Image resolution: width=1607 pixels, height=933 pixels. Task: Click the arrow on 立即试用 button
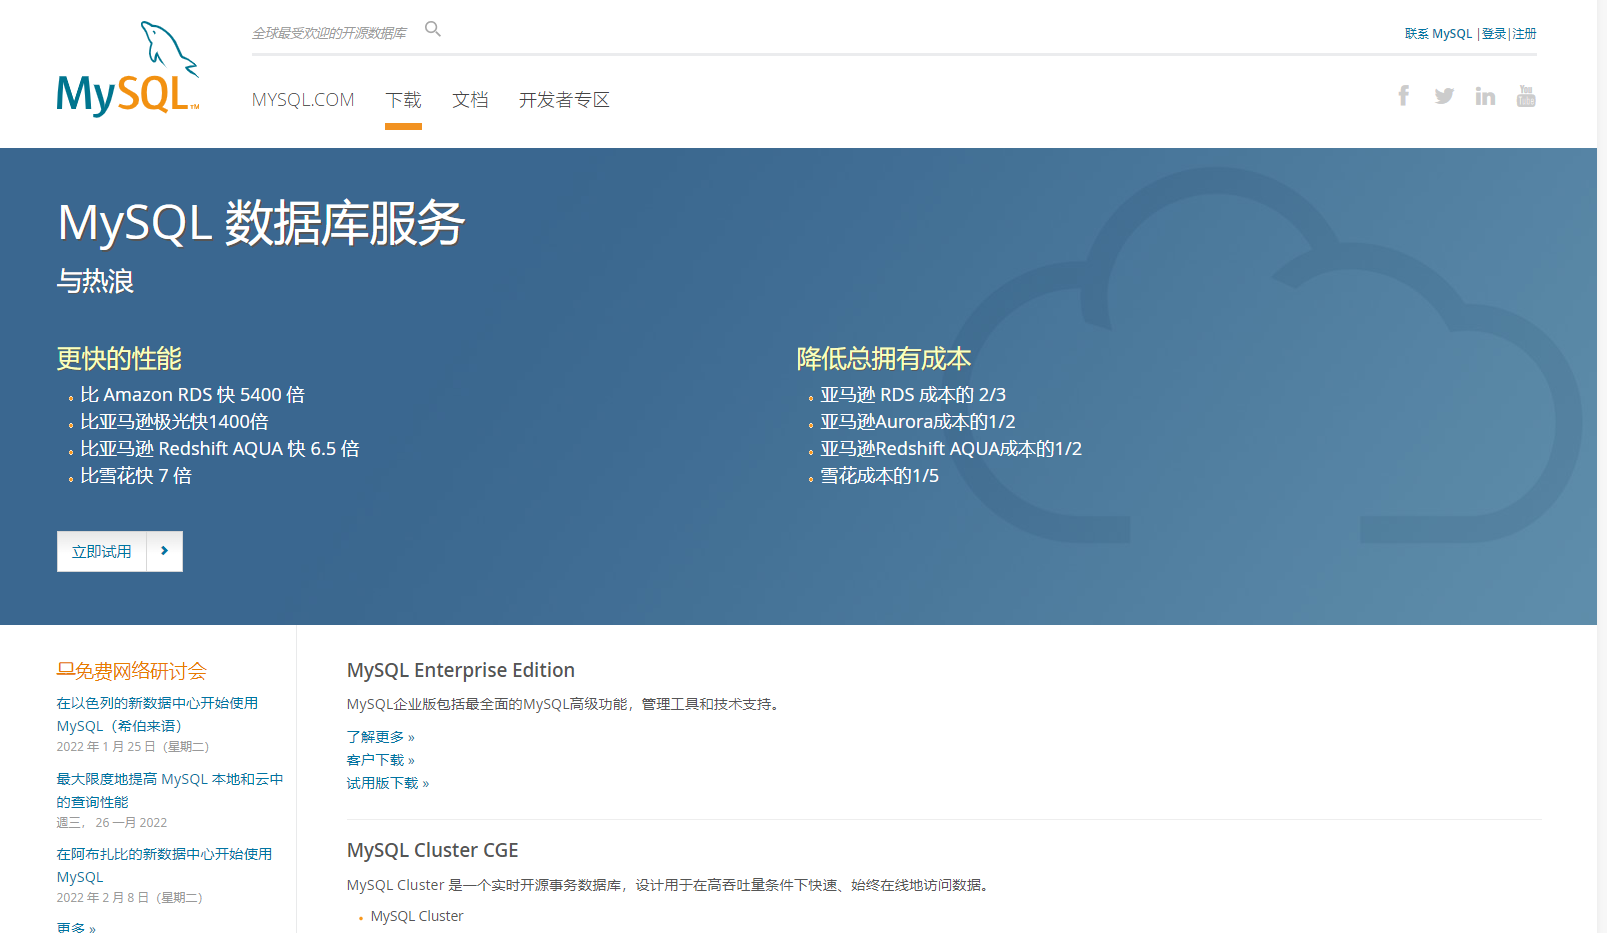pyautogui.click(x=165, y=551)
